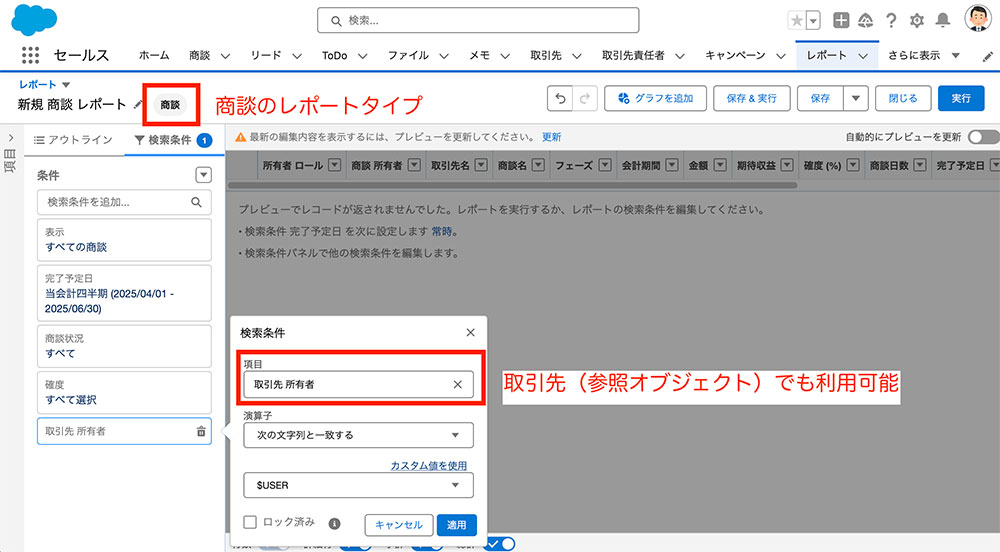Clear the 取引先 所有者 field value
The image size is (1000, 552).
click(457, 384)
